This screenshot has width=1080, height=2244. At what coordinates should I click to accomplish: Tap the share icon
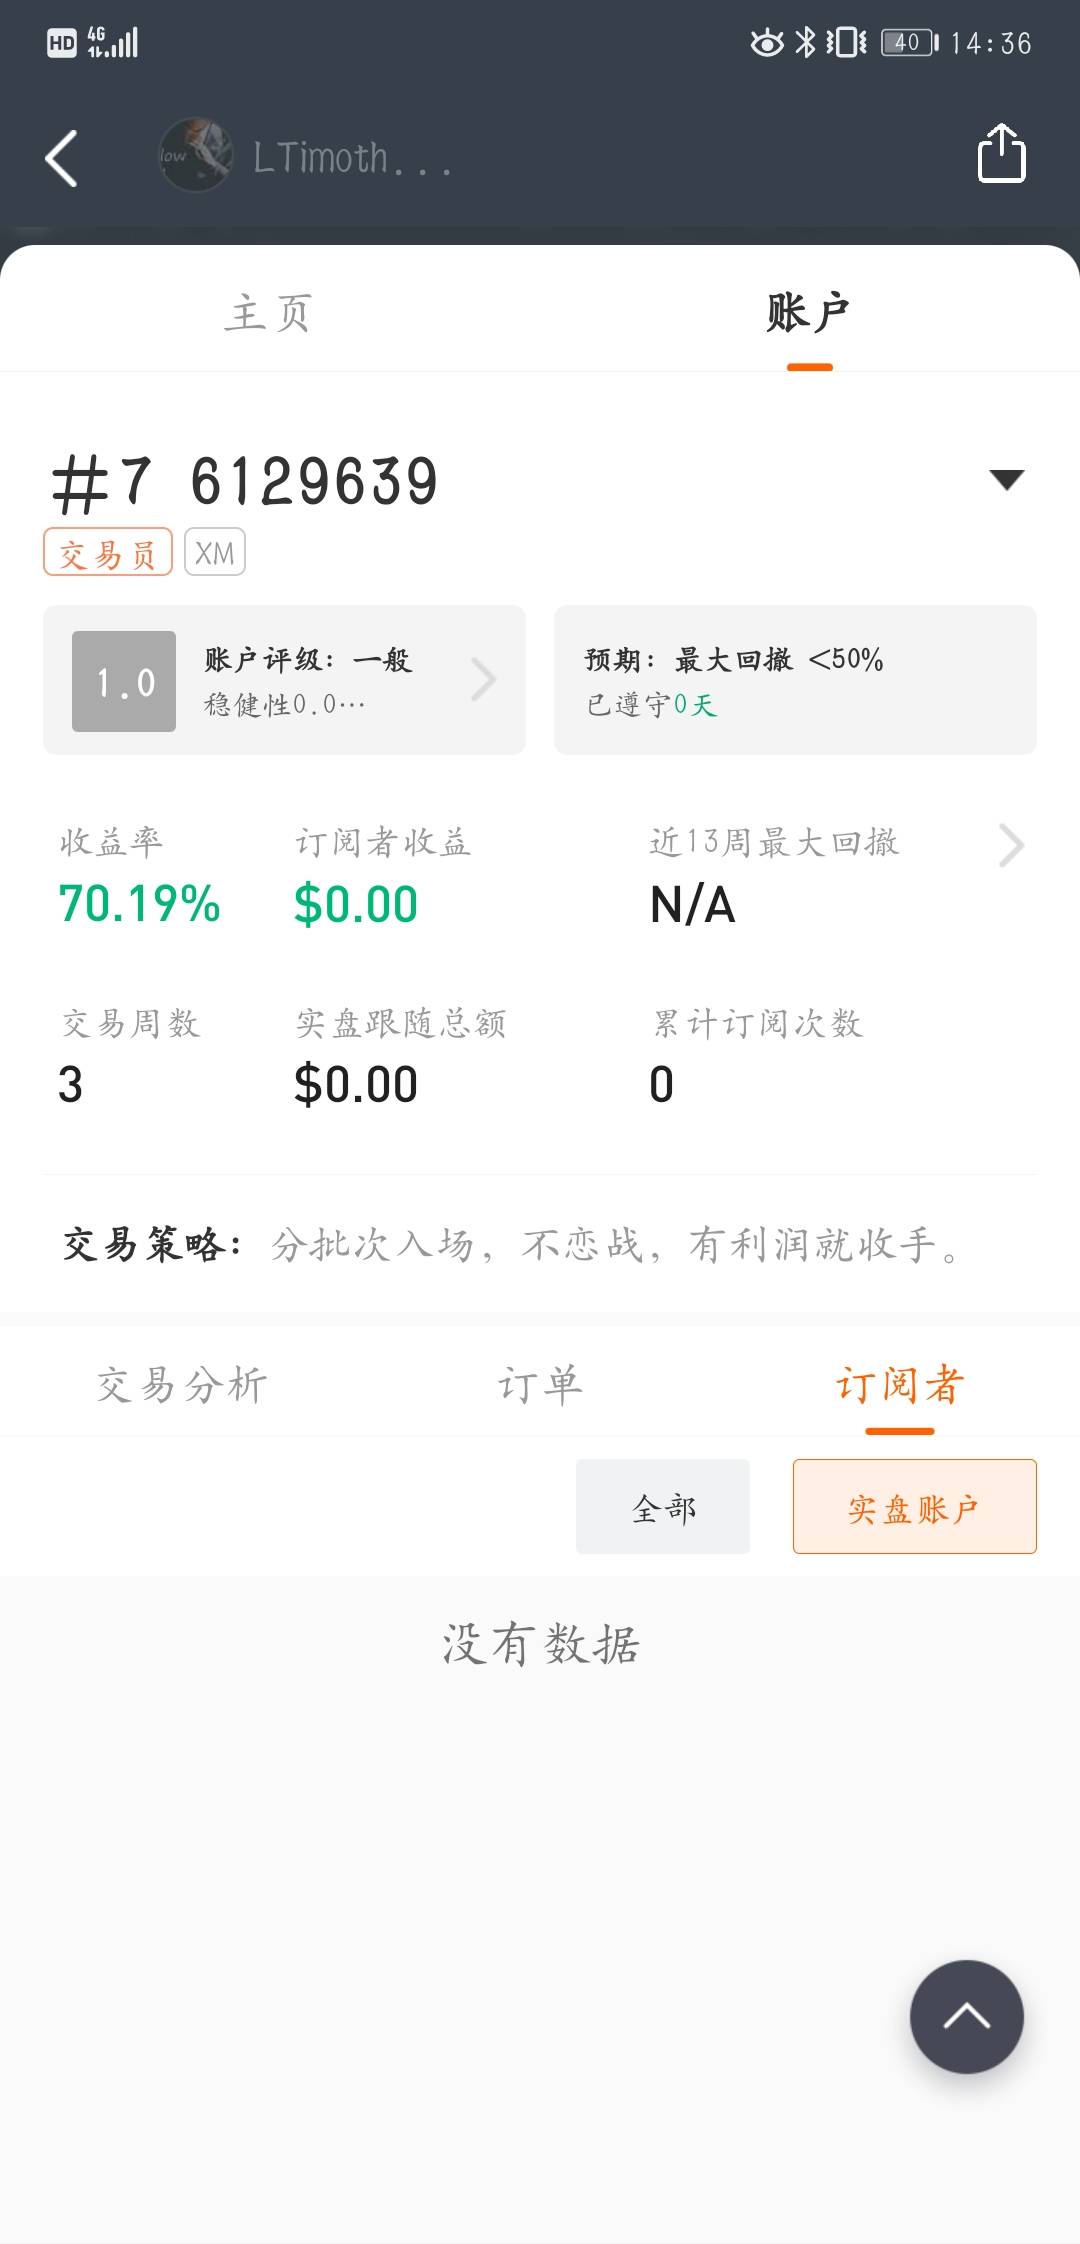point(1001,154)
